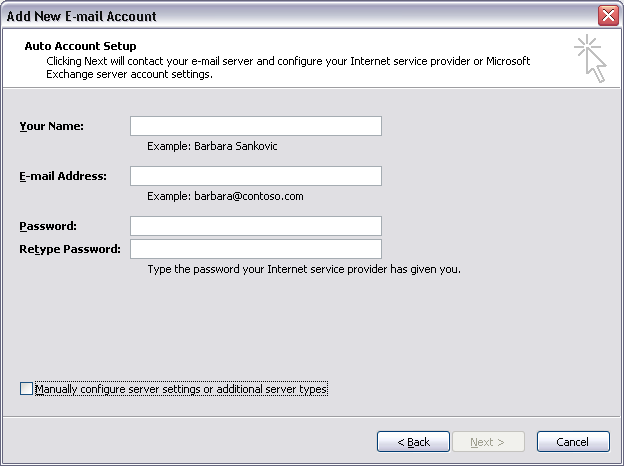
Task: Click into the Password field
Action: tap(256, 226)
